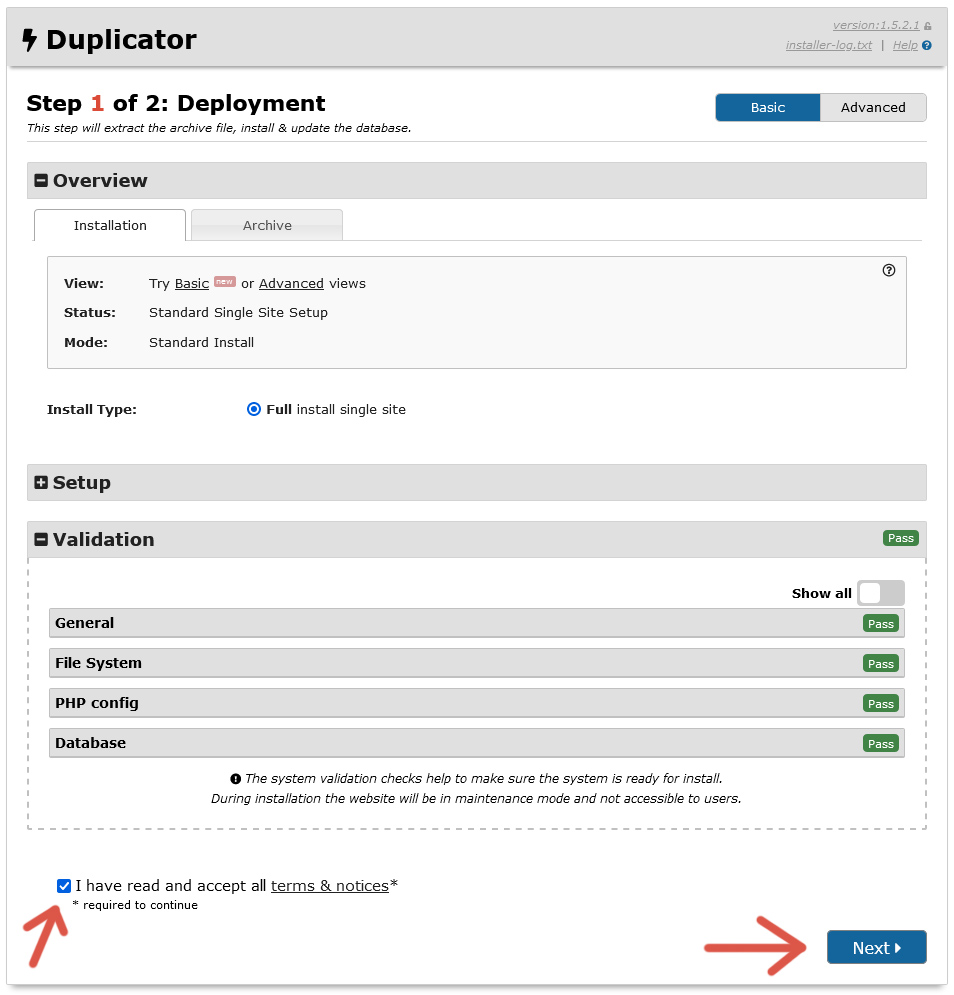Click the '* required to continue' note
Screen dimensions: 954x995
(x=135, y=905)
